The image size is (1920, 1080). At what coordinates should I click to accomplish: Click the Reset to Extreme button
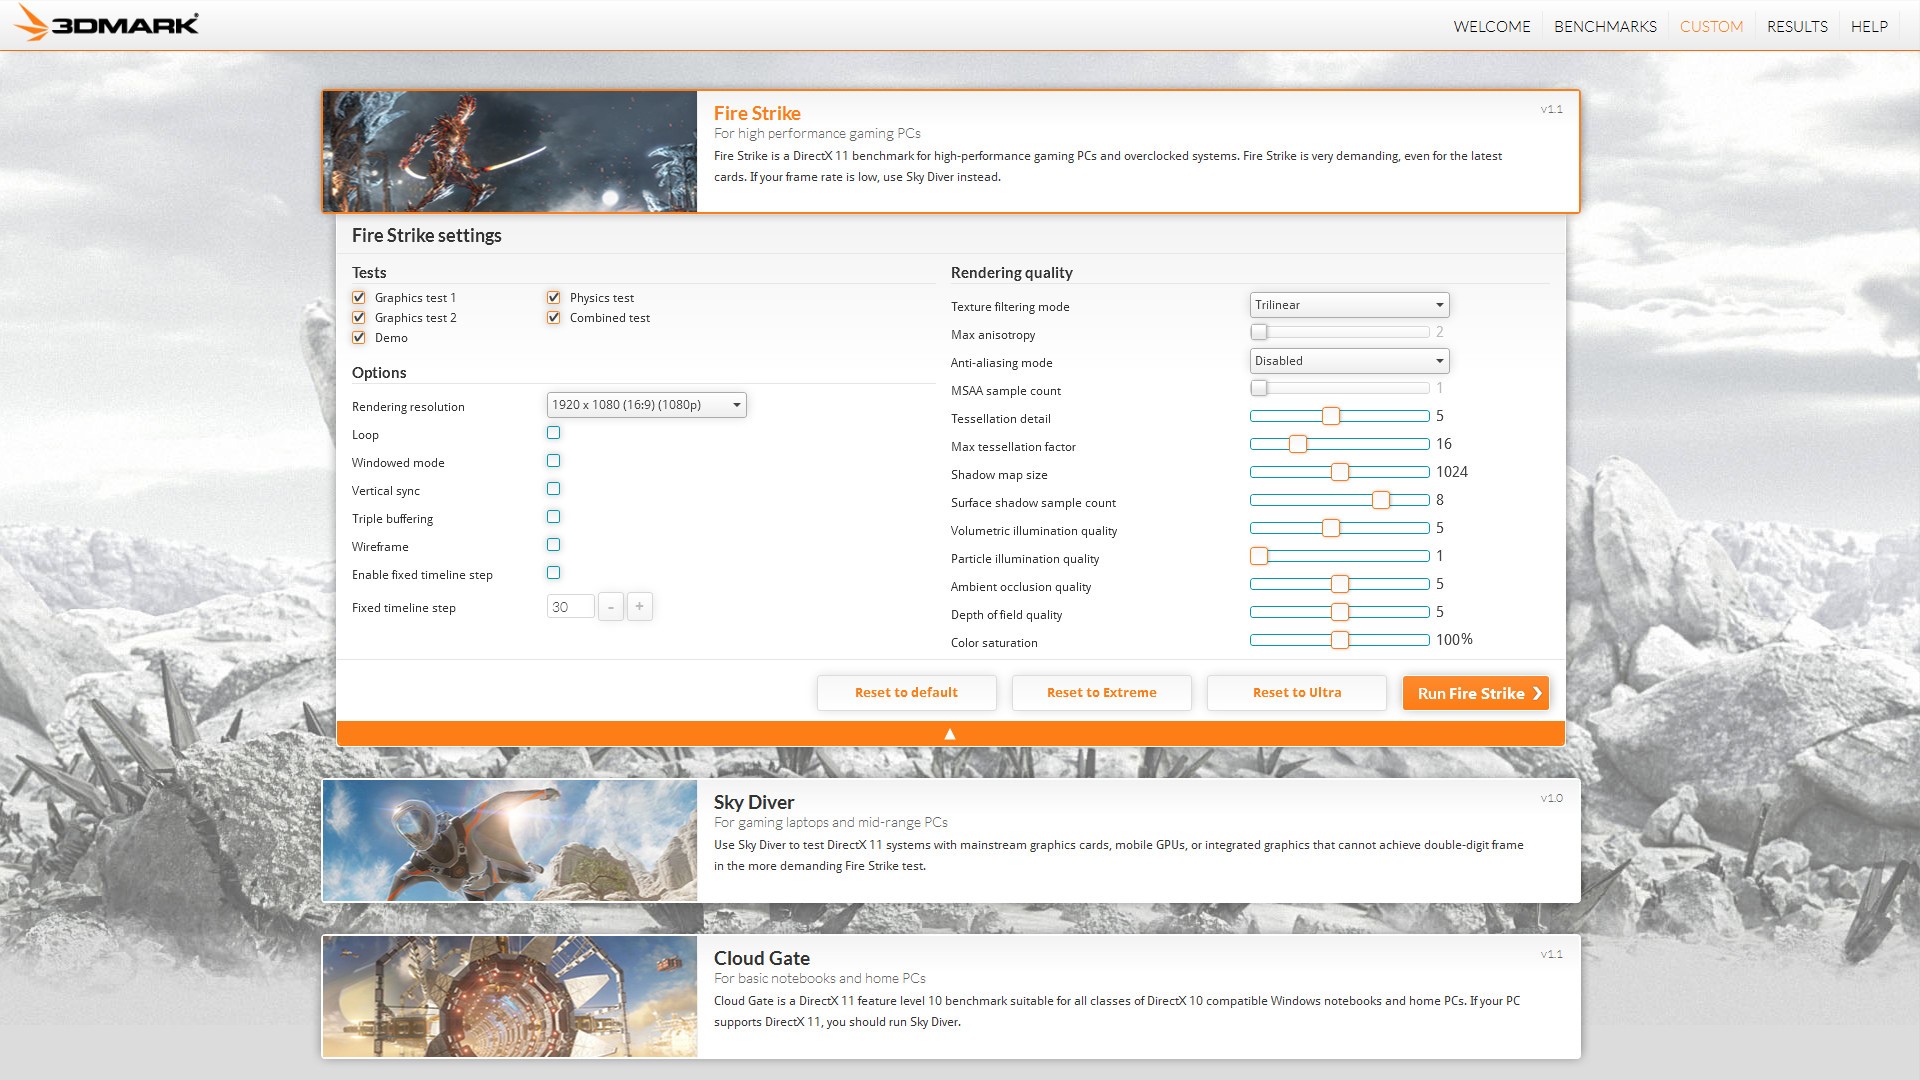click(1101, 693)
